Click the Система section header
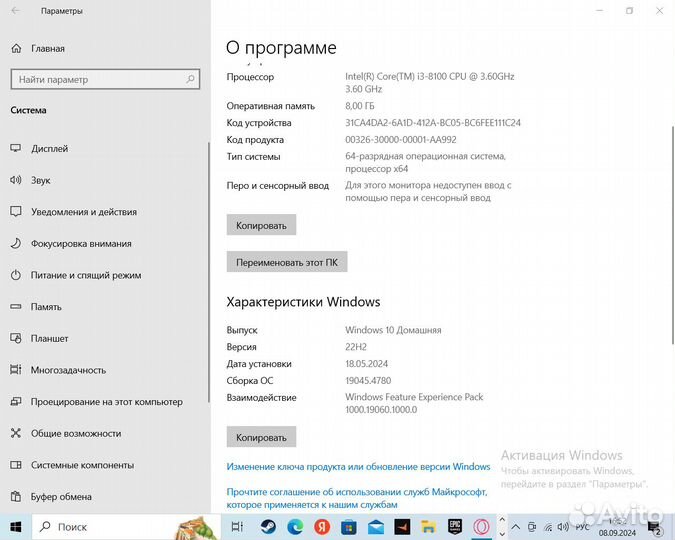Screen dimensions: 675x540 28,110
